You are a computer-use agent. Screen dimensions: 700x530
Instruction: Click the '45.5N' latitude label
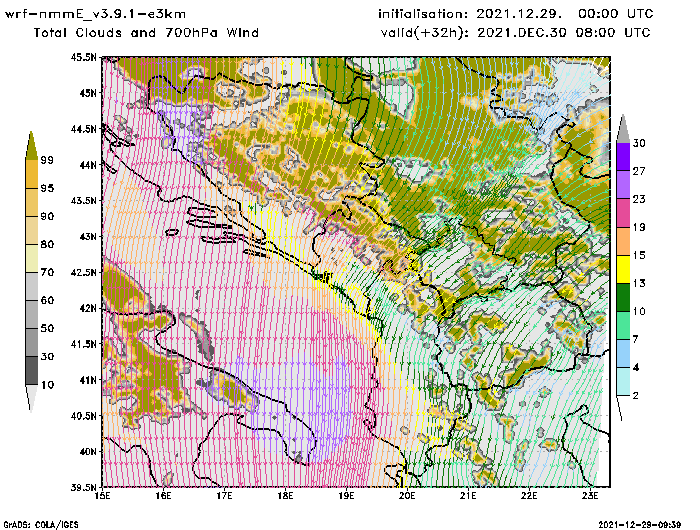(x=83, y=57)
